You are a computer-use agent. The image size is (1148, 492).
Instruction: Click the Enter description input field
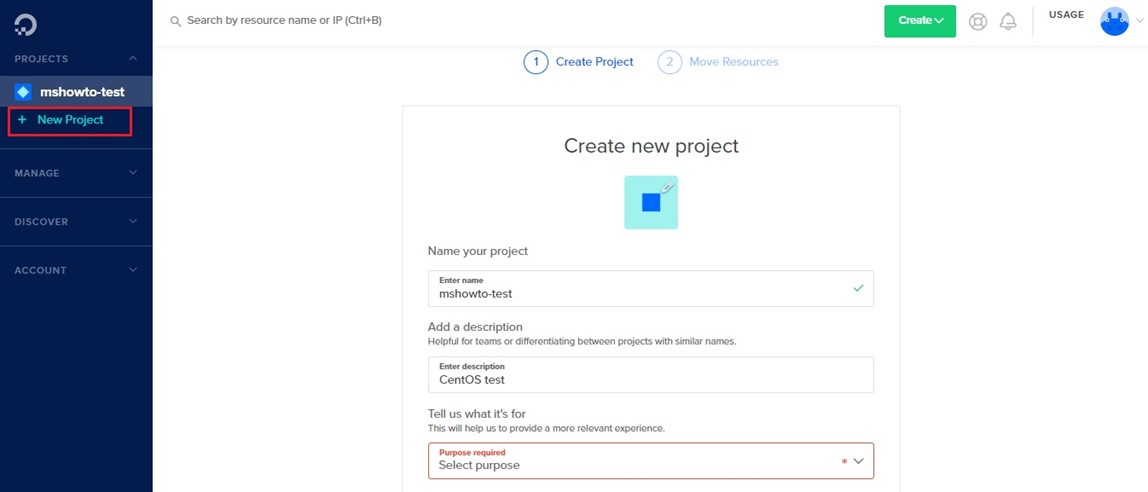pos(651,375)
